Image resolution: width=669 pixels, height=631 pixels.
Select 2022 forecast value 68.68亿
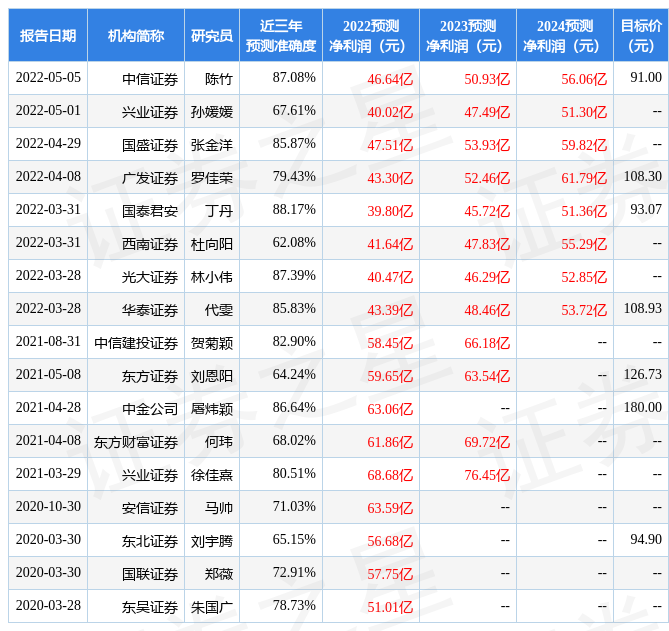pyautogui.click(x=390, y=475)
